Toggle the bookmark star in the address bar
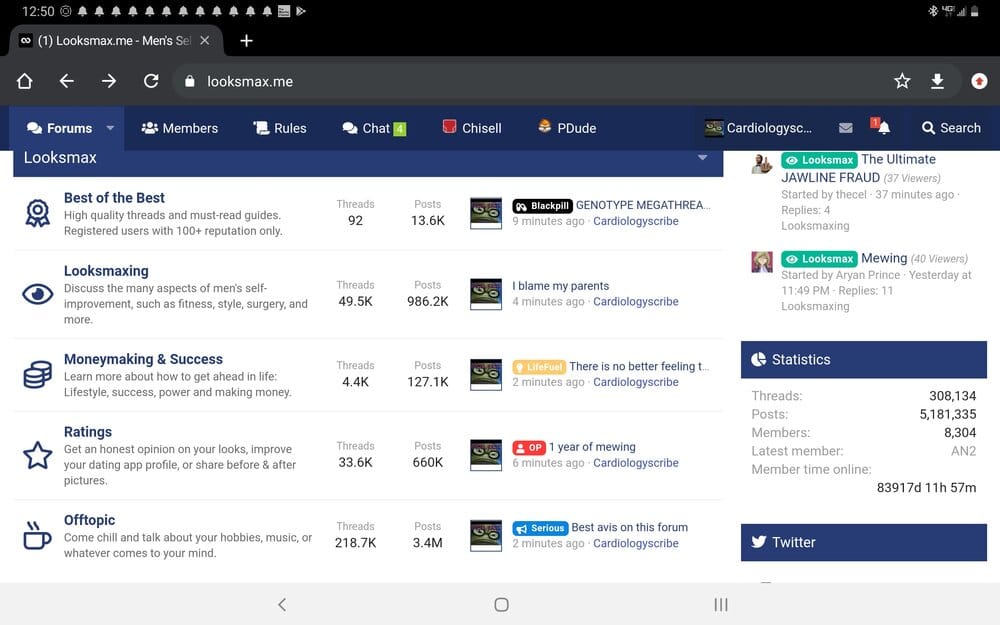The height and width of the screenshot is (625, 1000). [x=901, y=80]
